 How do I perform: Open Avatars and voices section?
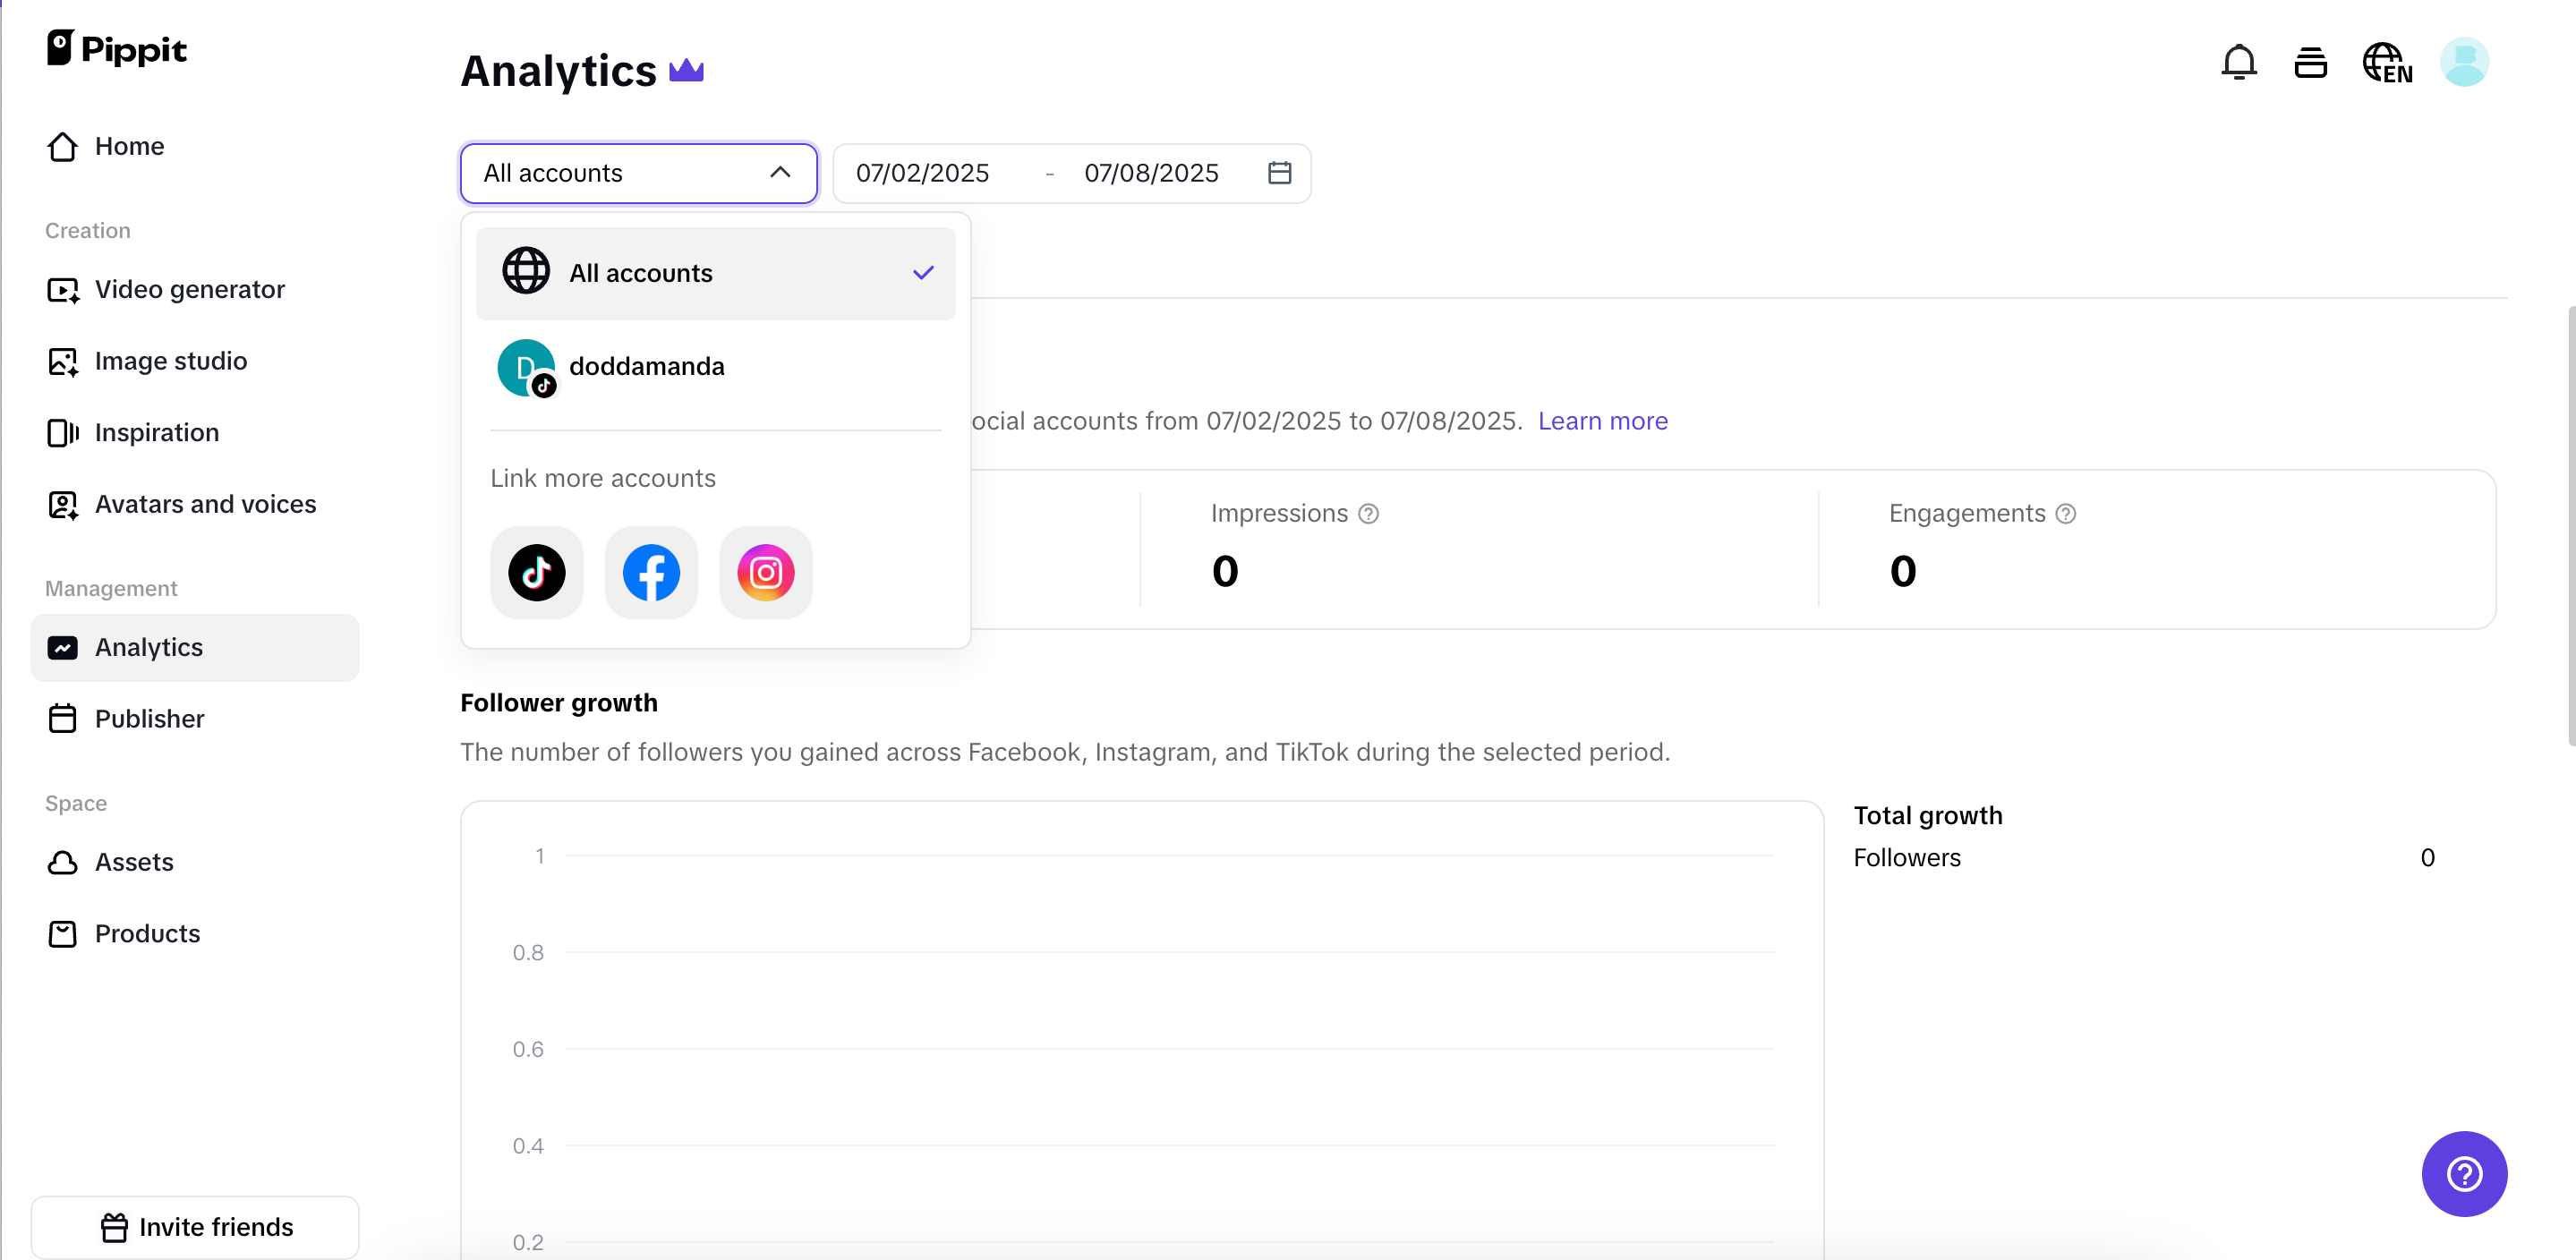click(x=205, y=504)
